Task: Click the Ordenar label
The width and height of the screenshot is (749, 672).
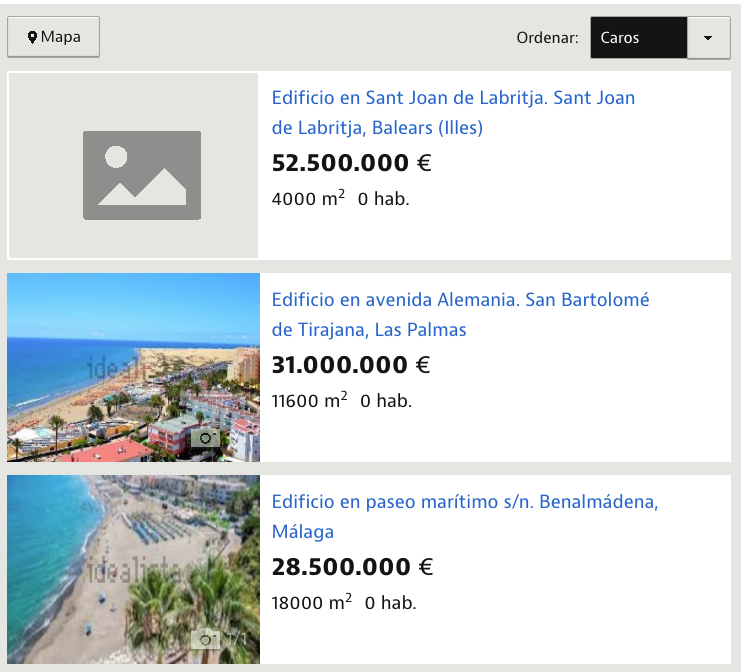Action: click(x=547, y=38)
